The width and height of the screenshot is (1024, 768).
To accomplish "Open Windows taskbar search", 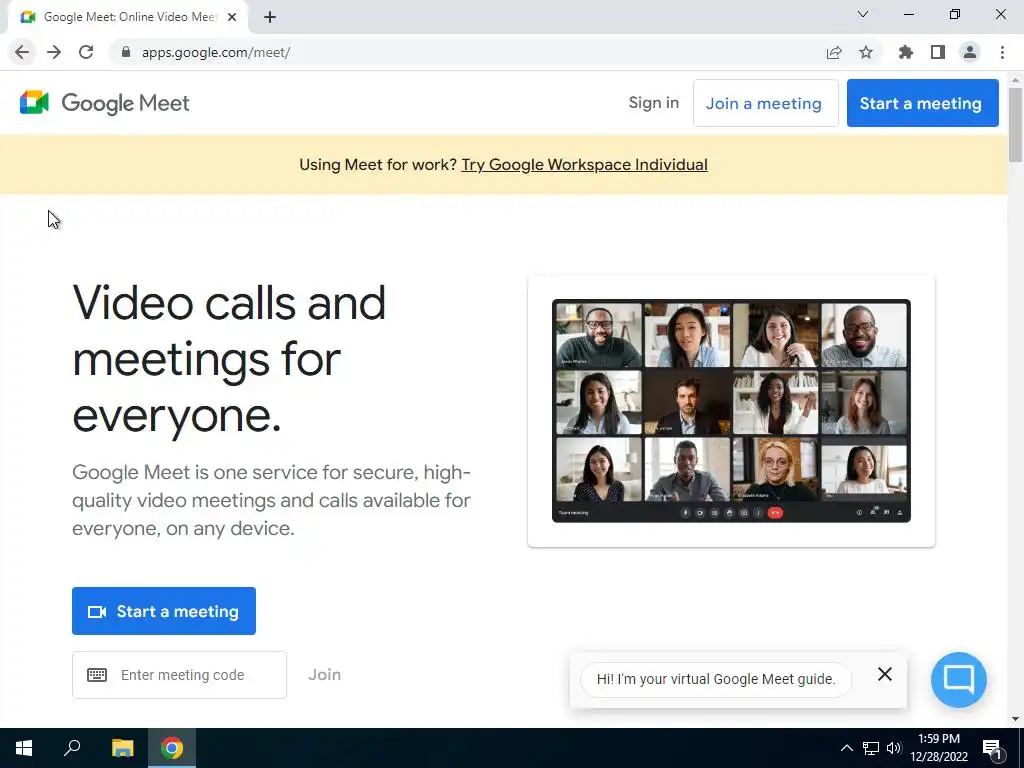I will (x=72, y=748).
